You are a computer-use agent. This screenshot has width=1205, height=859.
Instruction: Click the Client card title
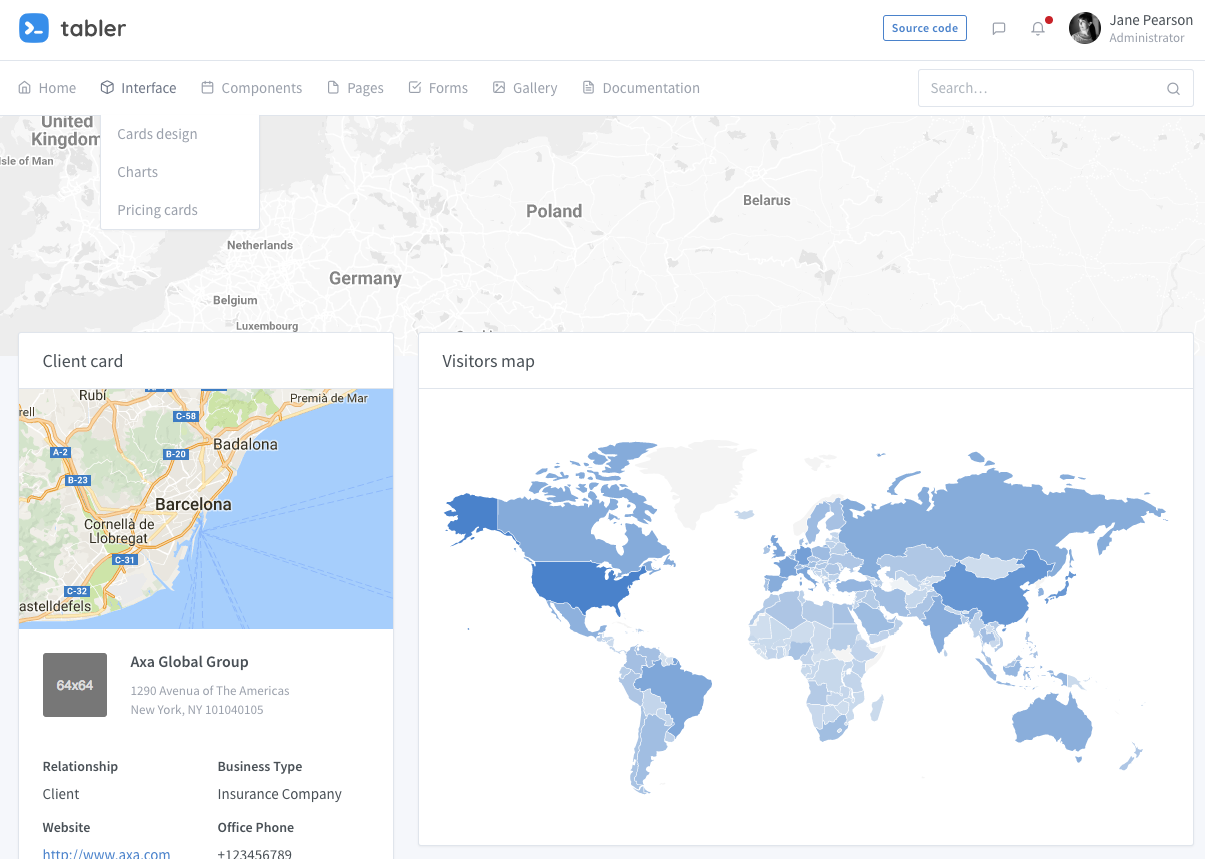click(x=83, y=361)
